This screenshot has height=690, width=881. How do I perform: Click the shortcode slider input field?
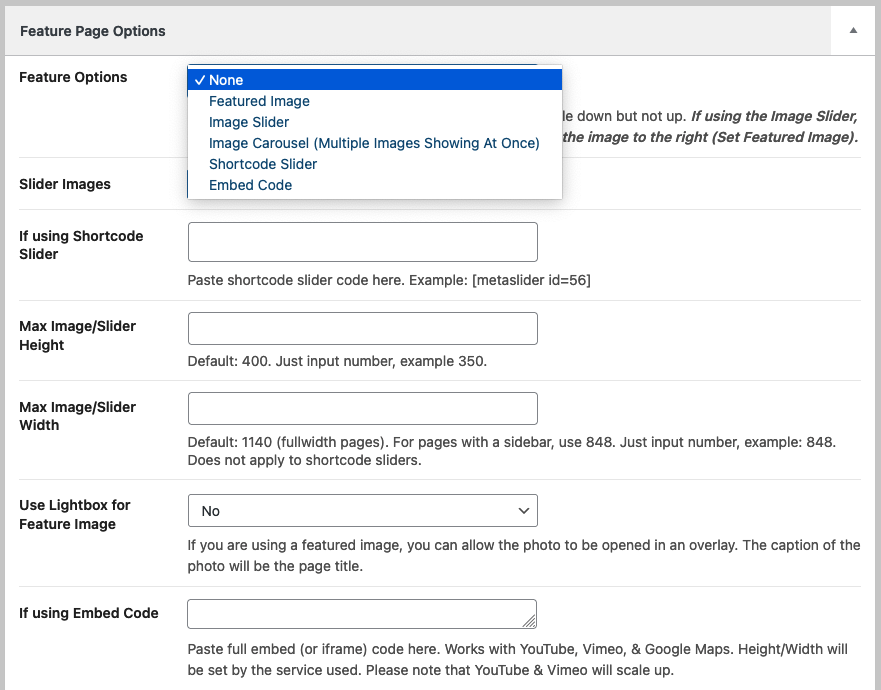362,242
